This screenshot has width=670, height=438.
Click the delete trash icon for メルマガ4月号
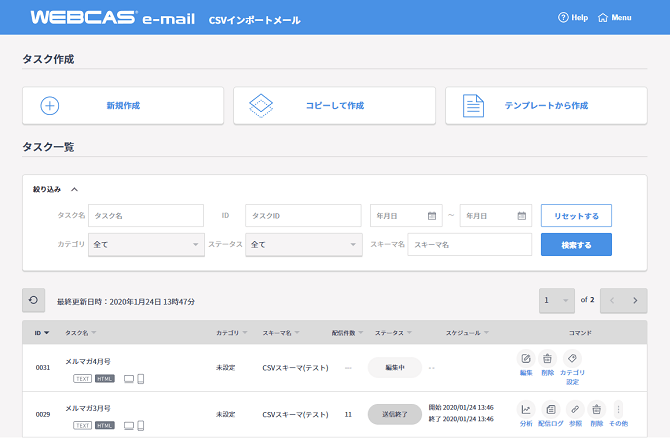[548, 358]
